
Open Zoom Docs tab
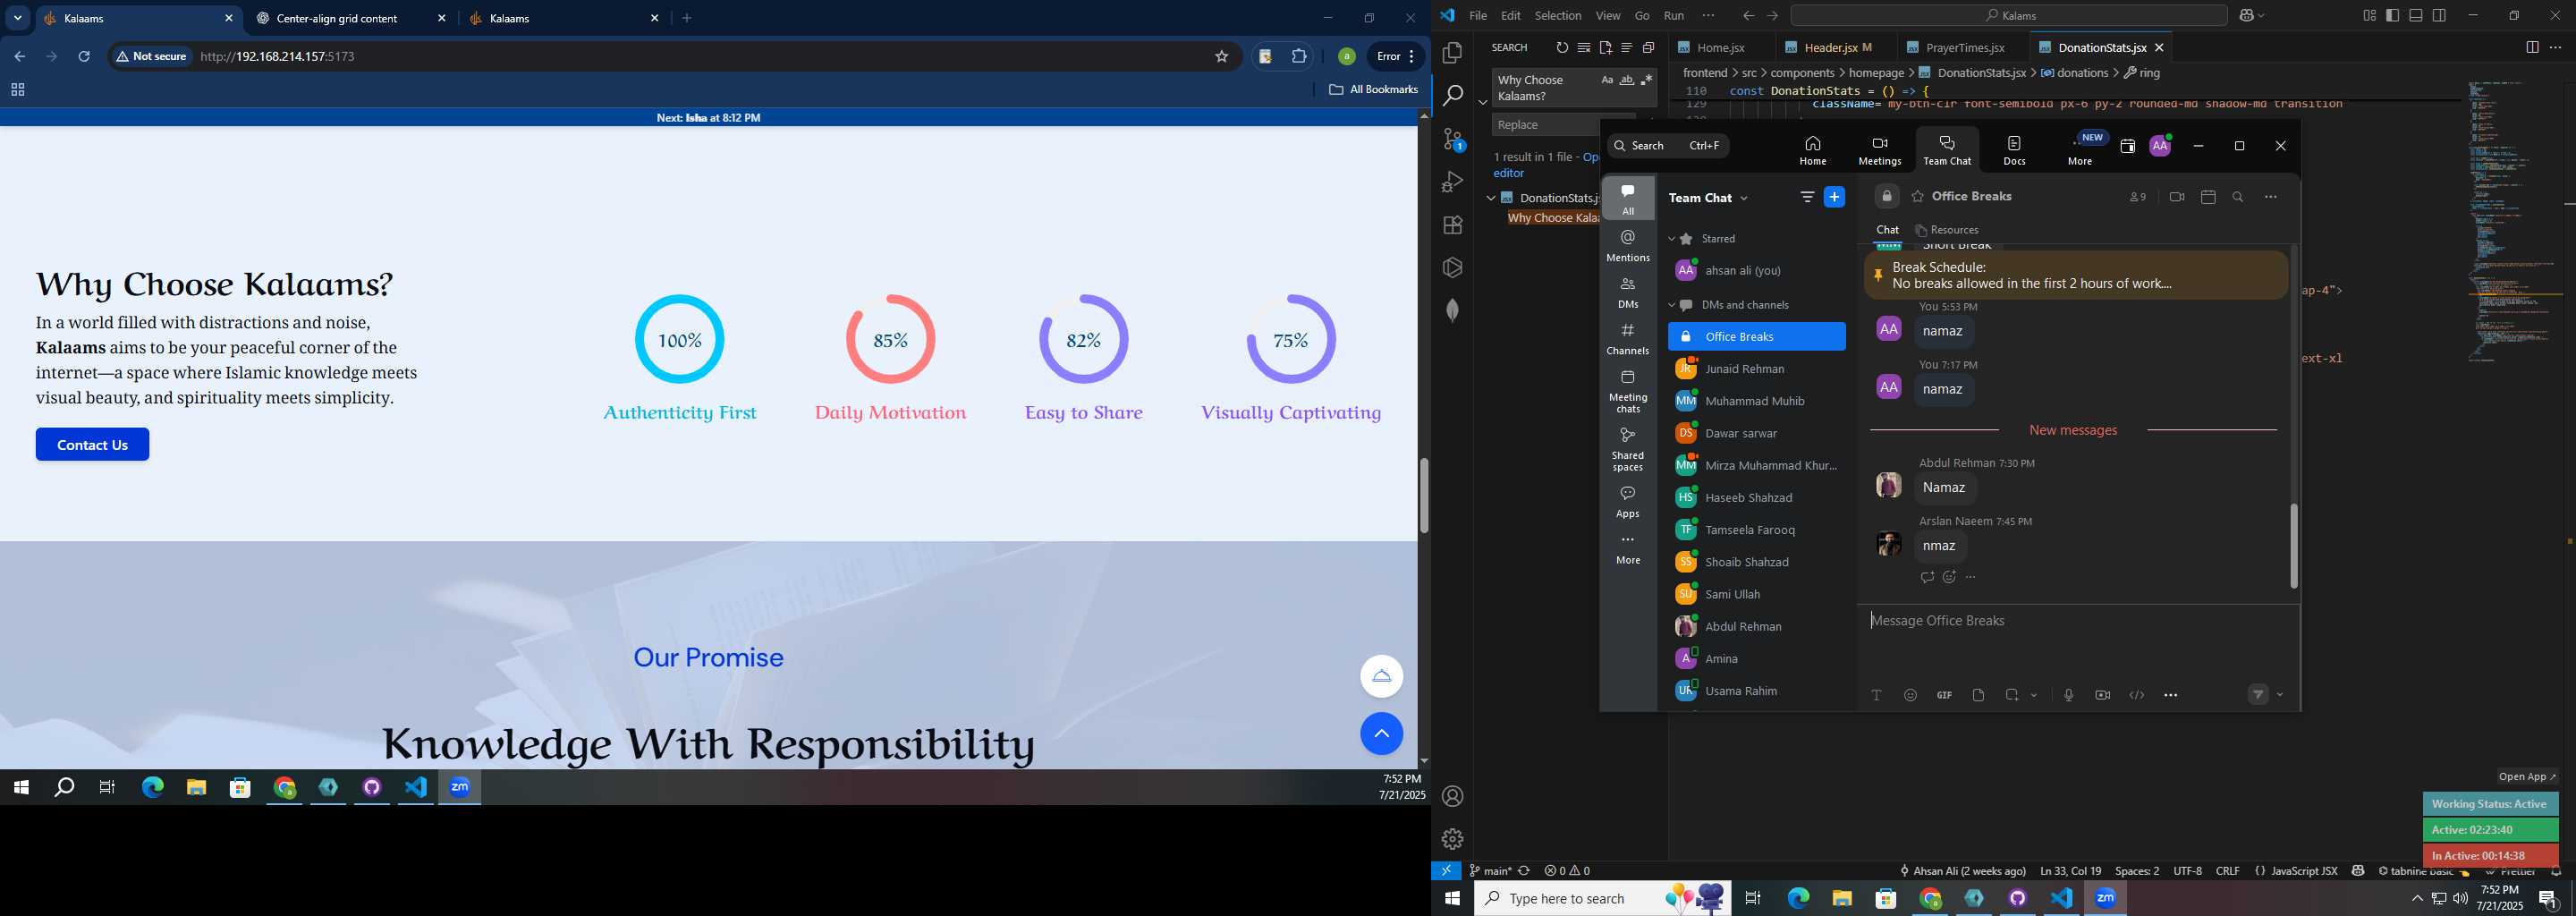(x=2014, y=150)
